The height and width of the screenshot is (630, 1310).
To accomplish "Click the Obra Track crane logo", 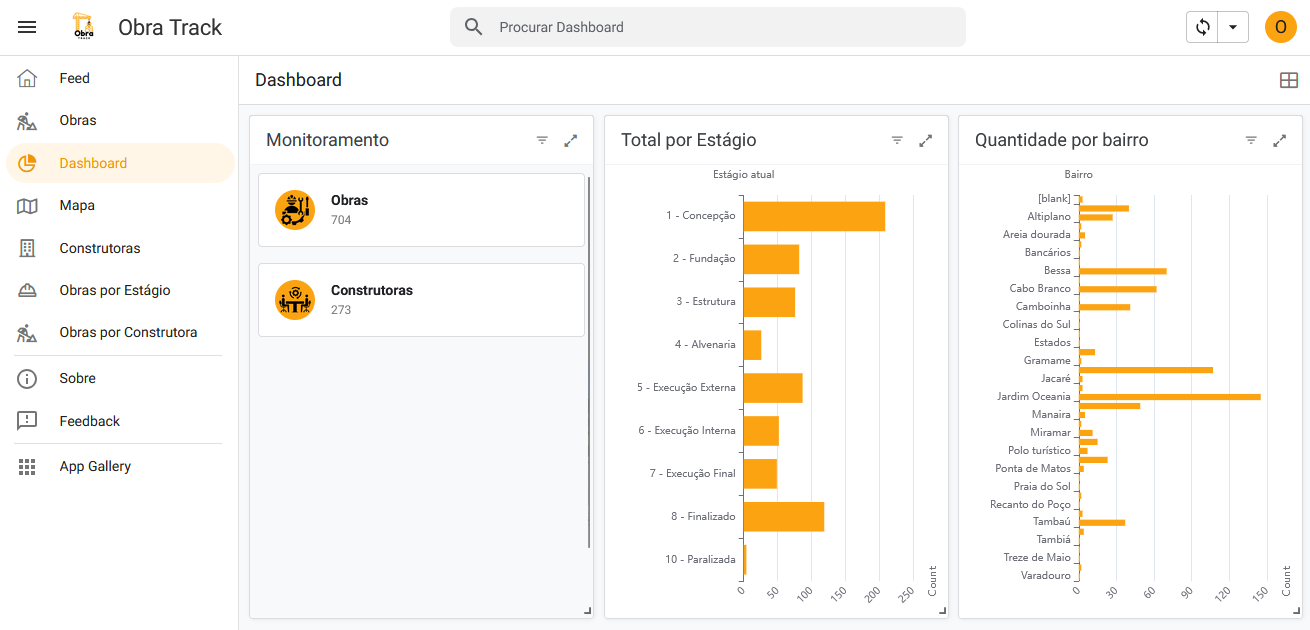I will coord(84,27).
